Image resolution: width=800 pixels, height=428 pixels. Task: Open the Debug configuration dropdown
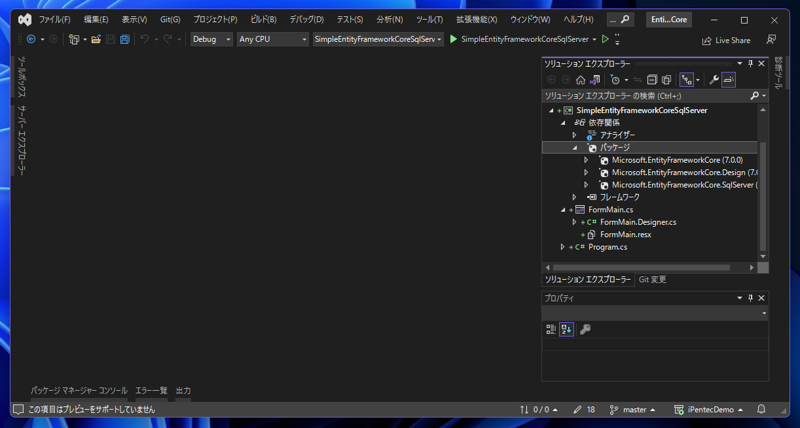coord(211,39)
